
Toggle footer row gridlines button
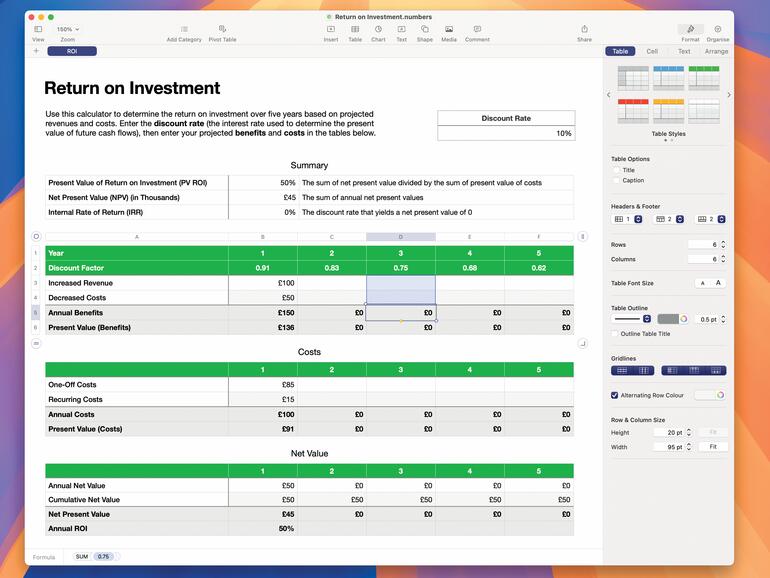(715, 370)
